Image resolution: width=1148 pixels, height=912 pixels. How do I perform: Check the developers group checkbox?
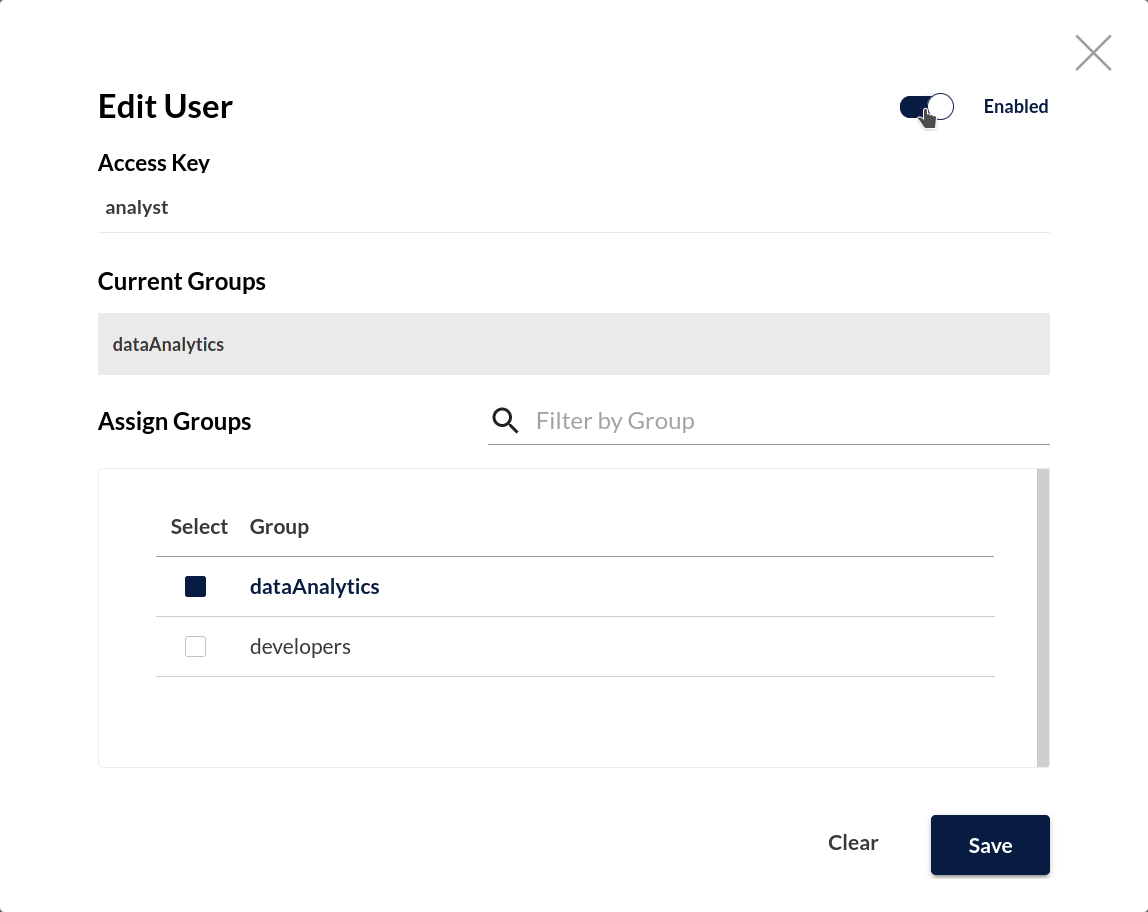195,646
